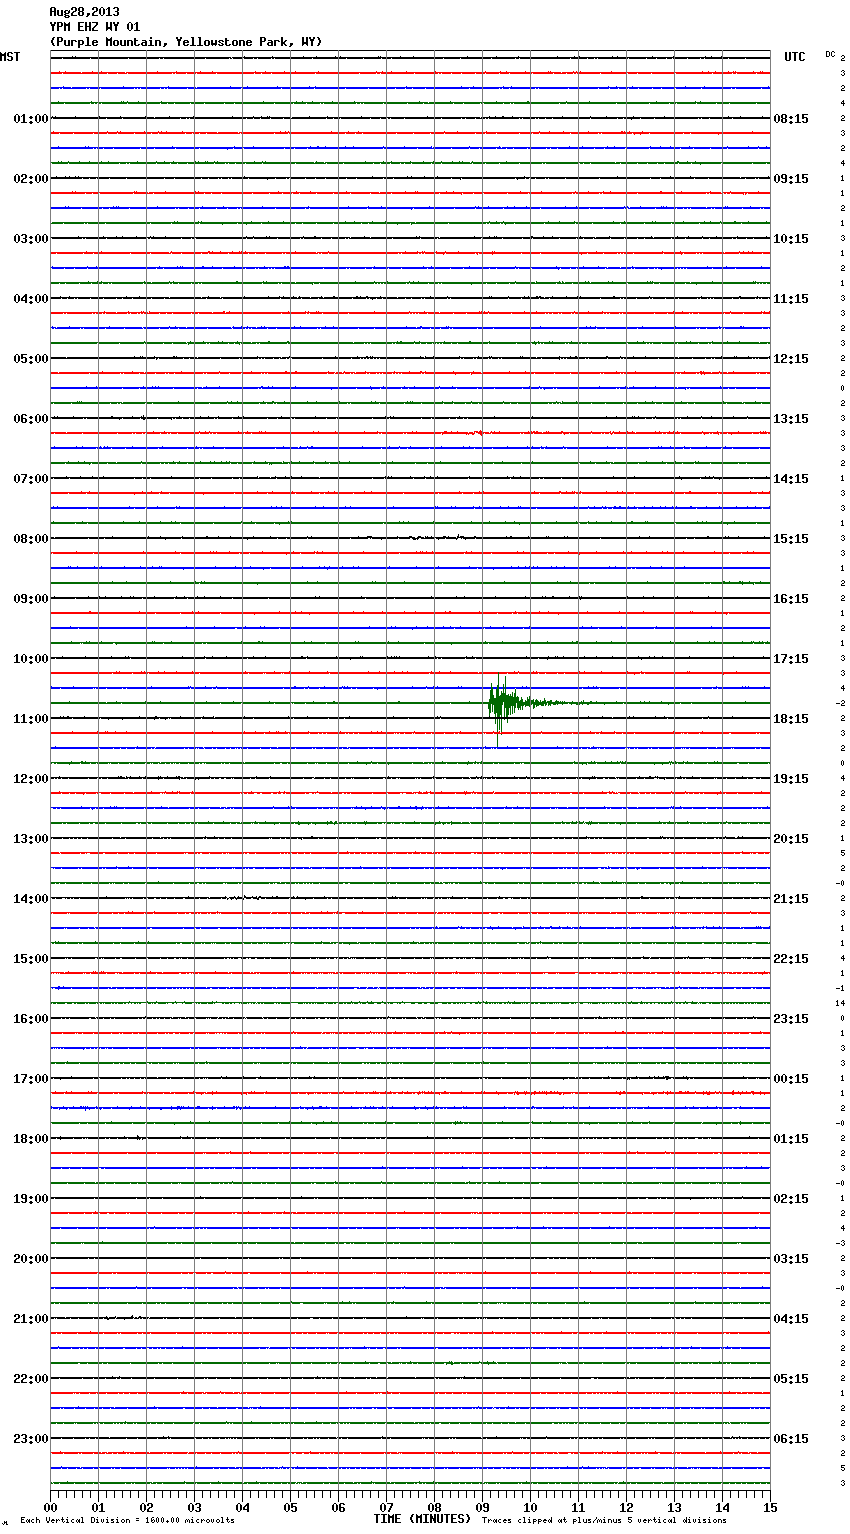Select the 21:00 MST time label
The image size is (850, 1534).
[31, 1319]
